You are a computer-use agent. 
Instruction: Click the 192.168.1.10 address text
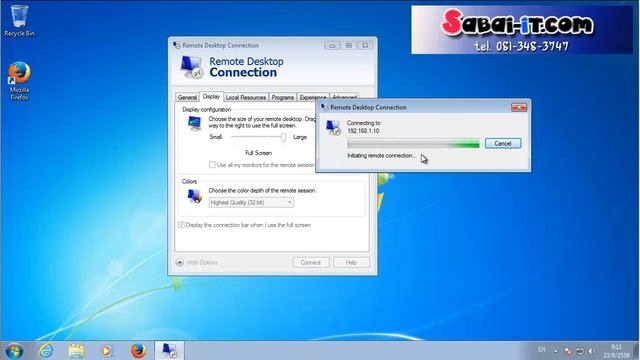[x=363, y=131]
